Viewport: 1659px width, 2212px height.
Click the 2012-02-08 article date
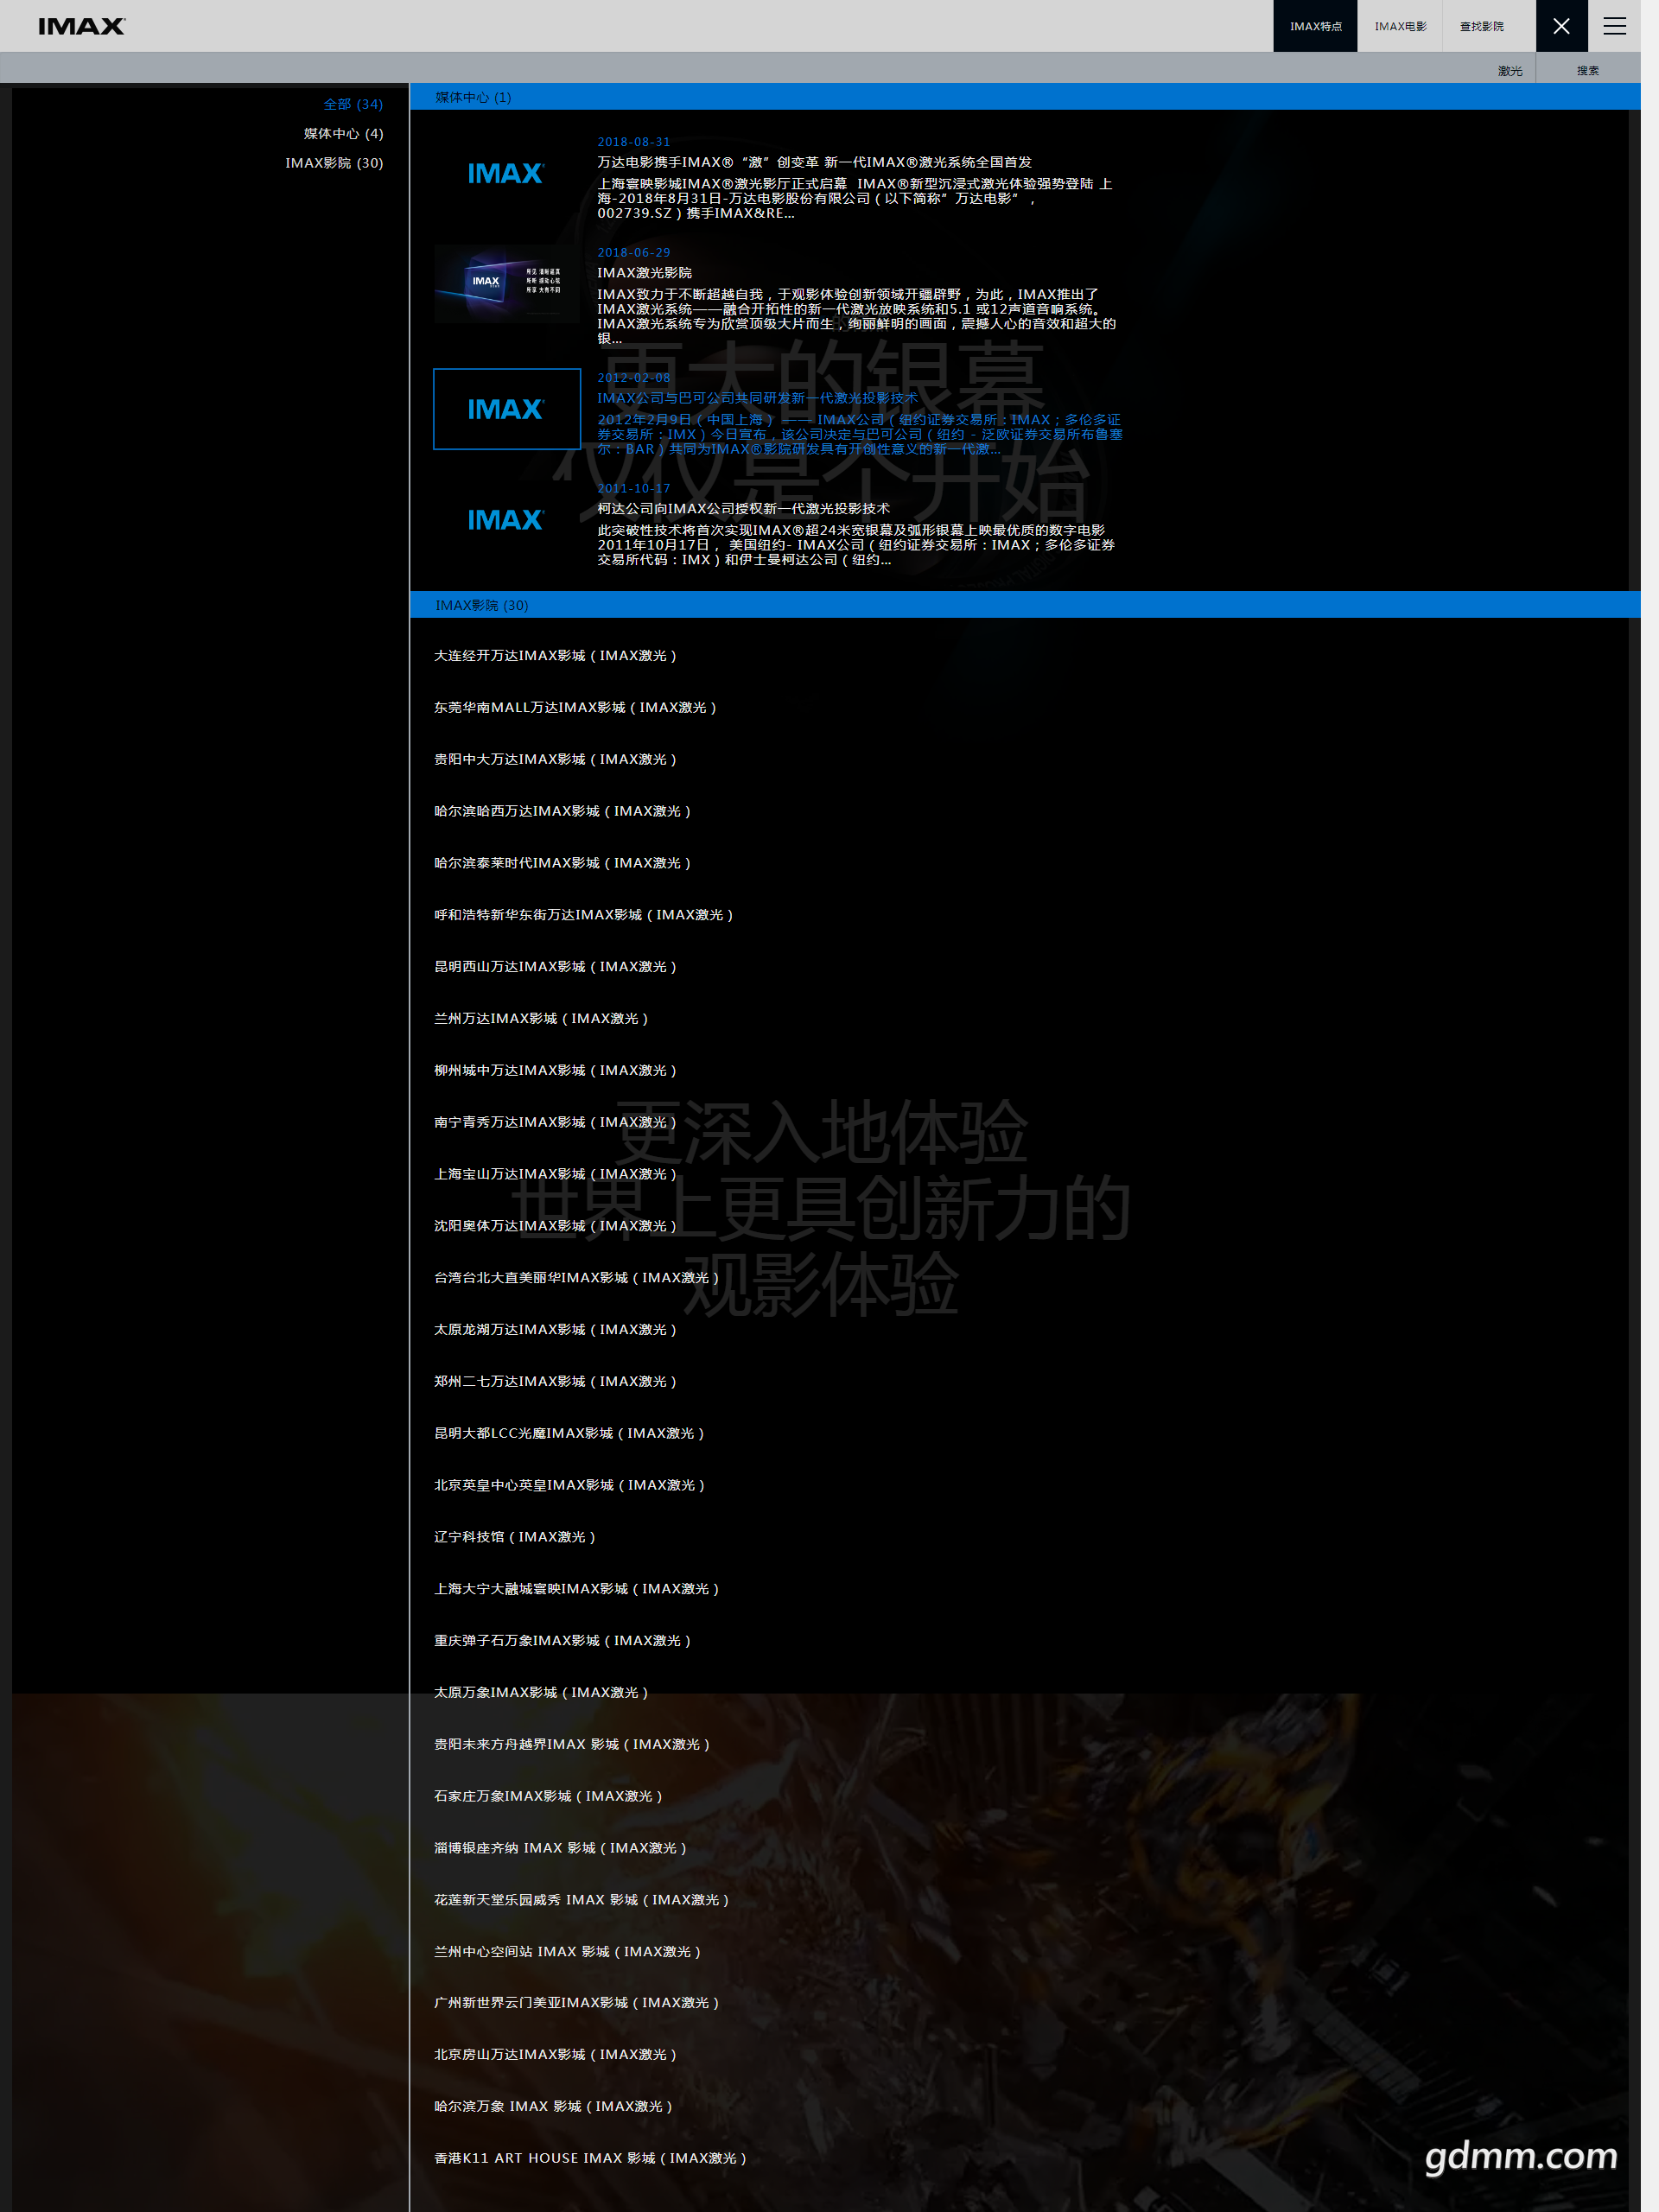tap(634, 378)
